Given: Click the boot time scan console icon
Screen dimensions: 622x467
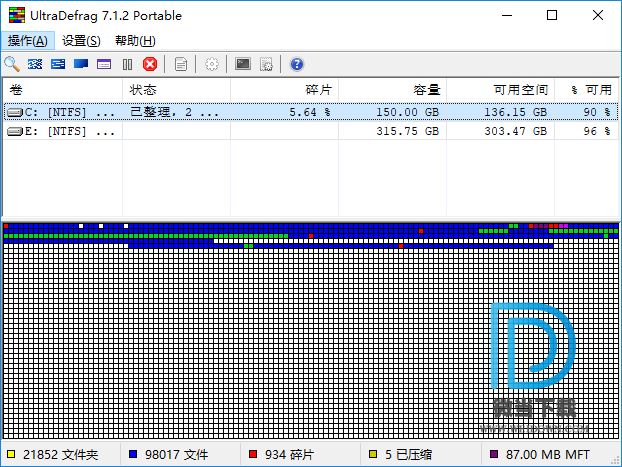Looking at the screenshot, I should (243, 64).
